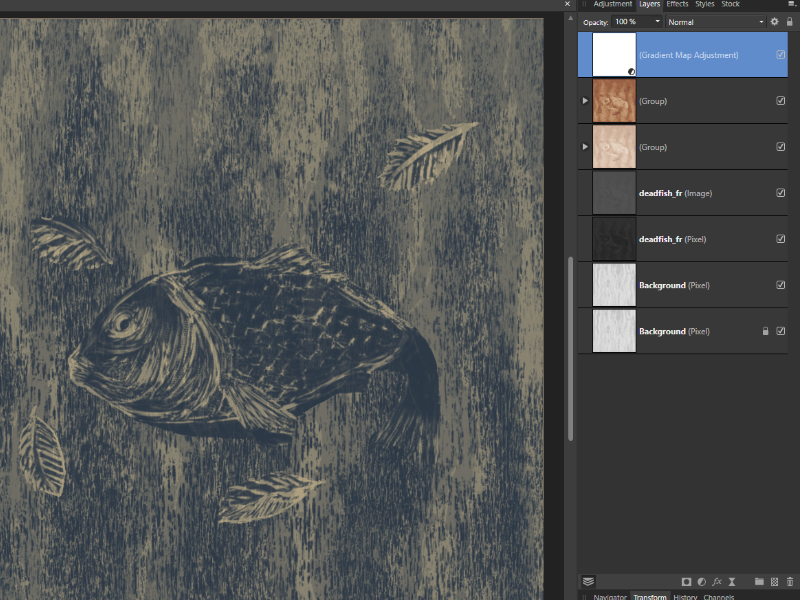800x600 pixels.
Task: Open Layer Effects fx icon
Action: coord(717,582)
